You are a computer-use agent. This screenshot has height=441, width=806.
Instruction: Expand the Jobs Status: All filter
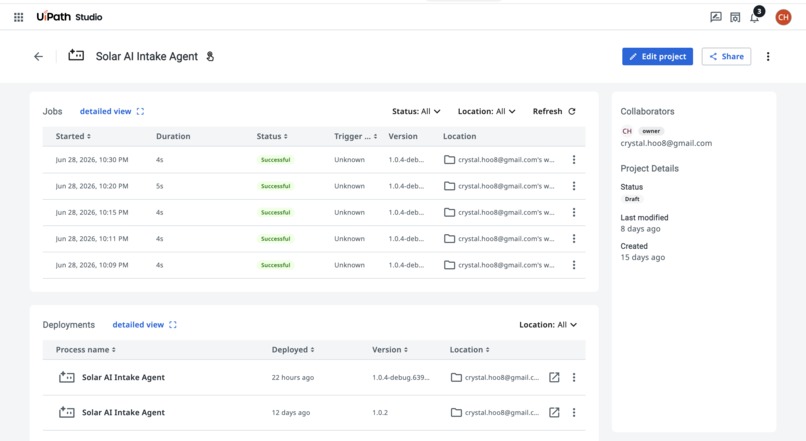[416, 112]
